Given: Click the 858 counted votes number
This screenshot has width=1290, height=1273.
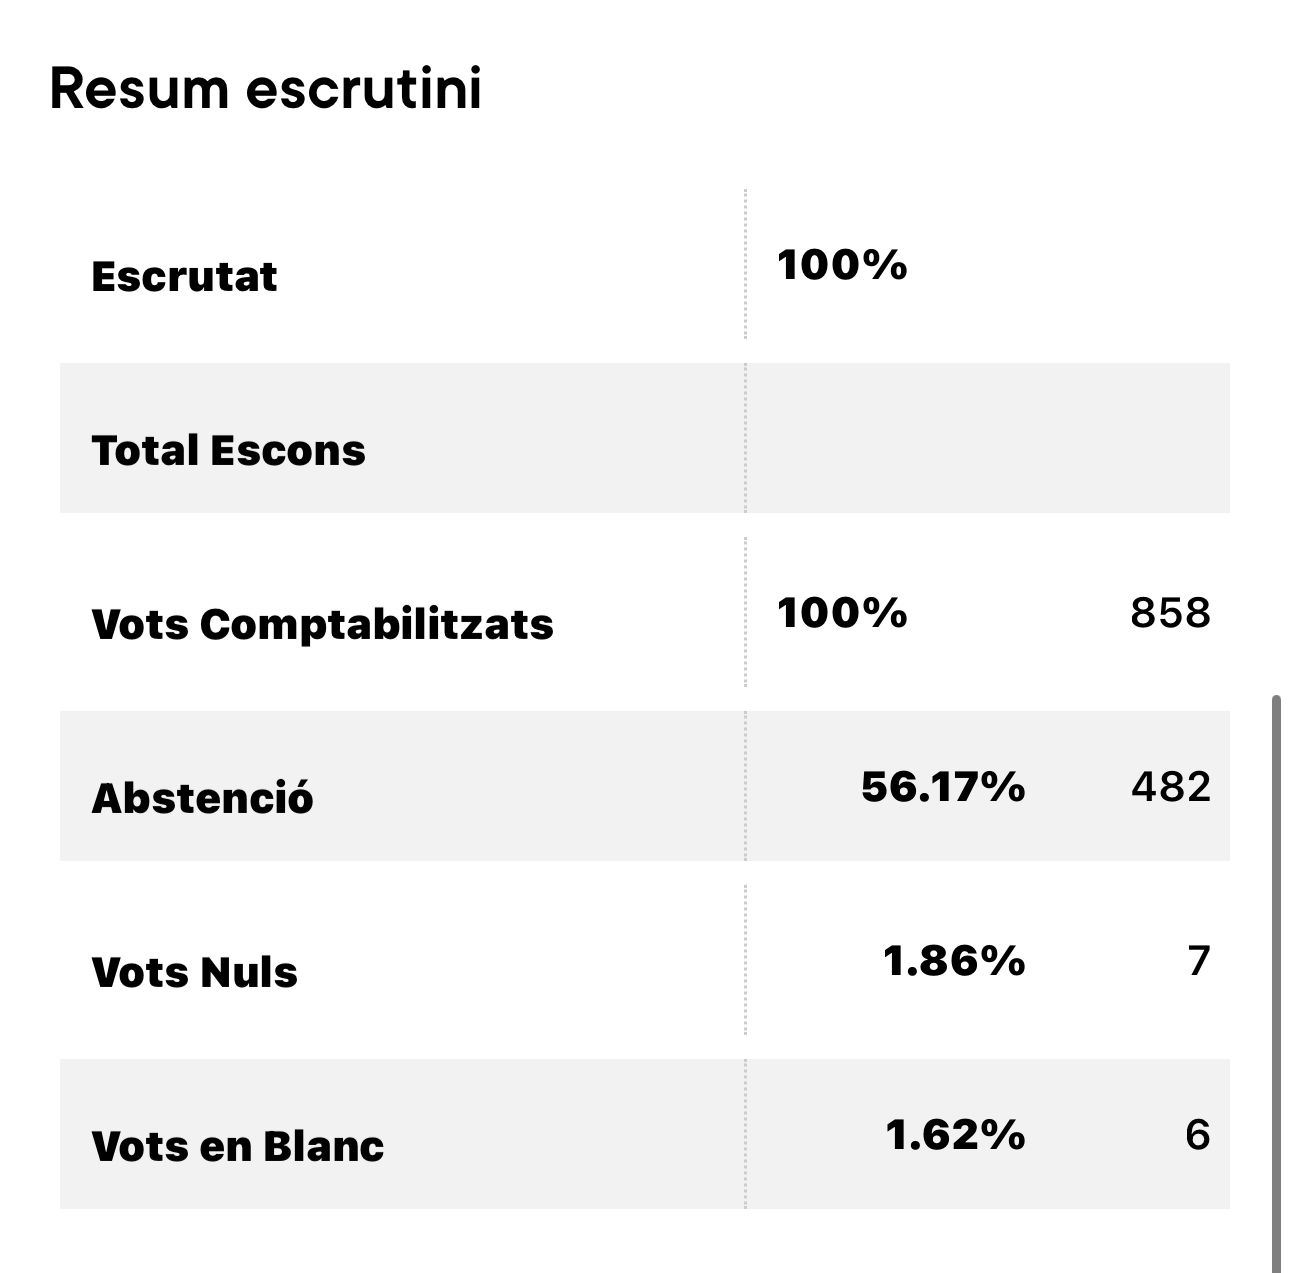Looking at the screenshot, I should [1170, 613].
